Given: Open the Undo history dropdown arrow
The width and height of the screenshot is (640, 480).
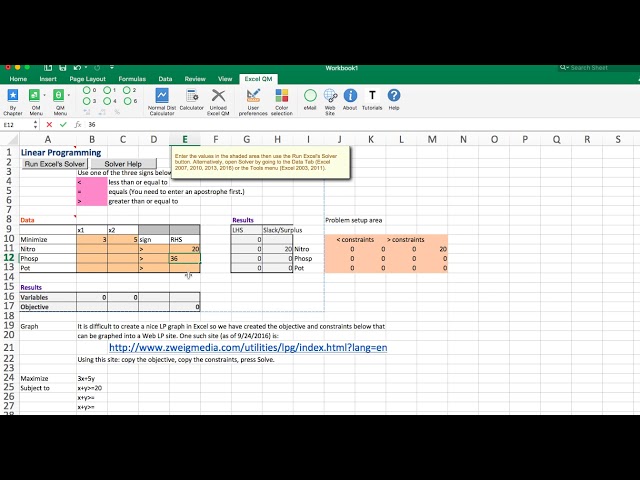Looking at the screenshot, I should [x=86, y=68].
